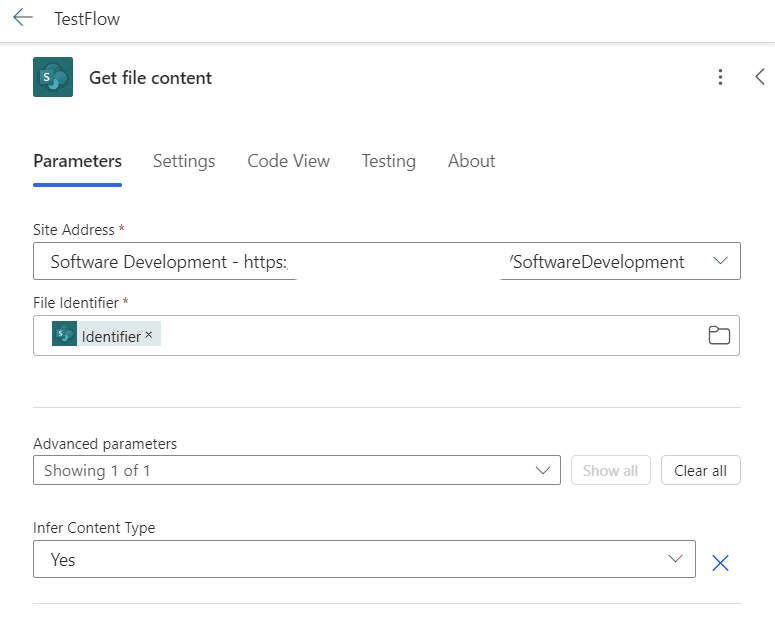Click the SharePoint icon next to Get file content
Viewport: 775px width, 626px height.
point(53,77)
